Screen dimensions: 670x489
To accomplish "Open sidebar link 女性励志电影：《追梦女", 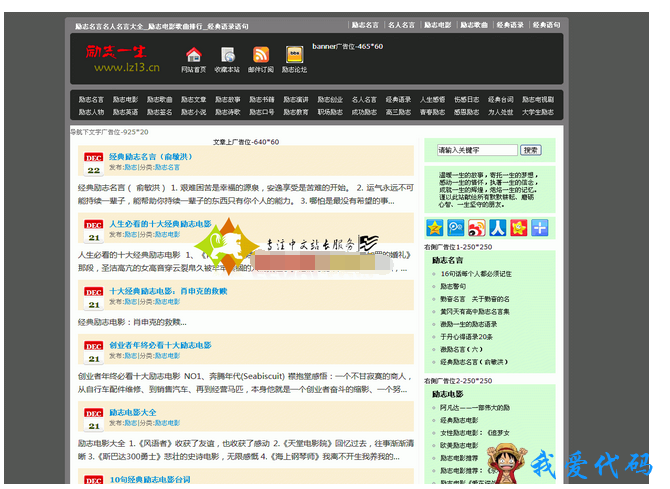I will (475, 433).
